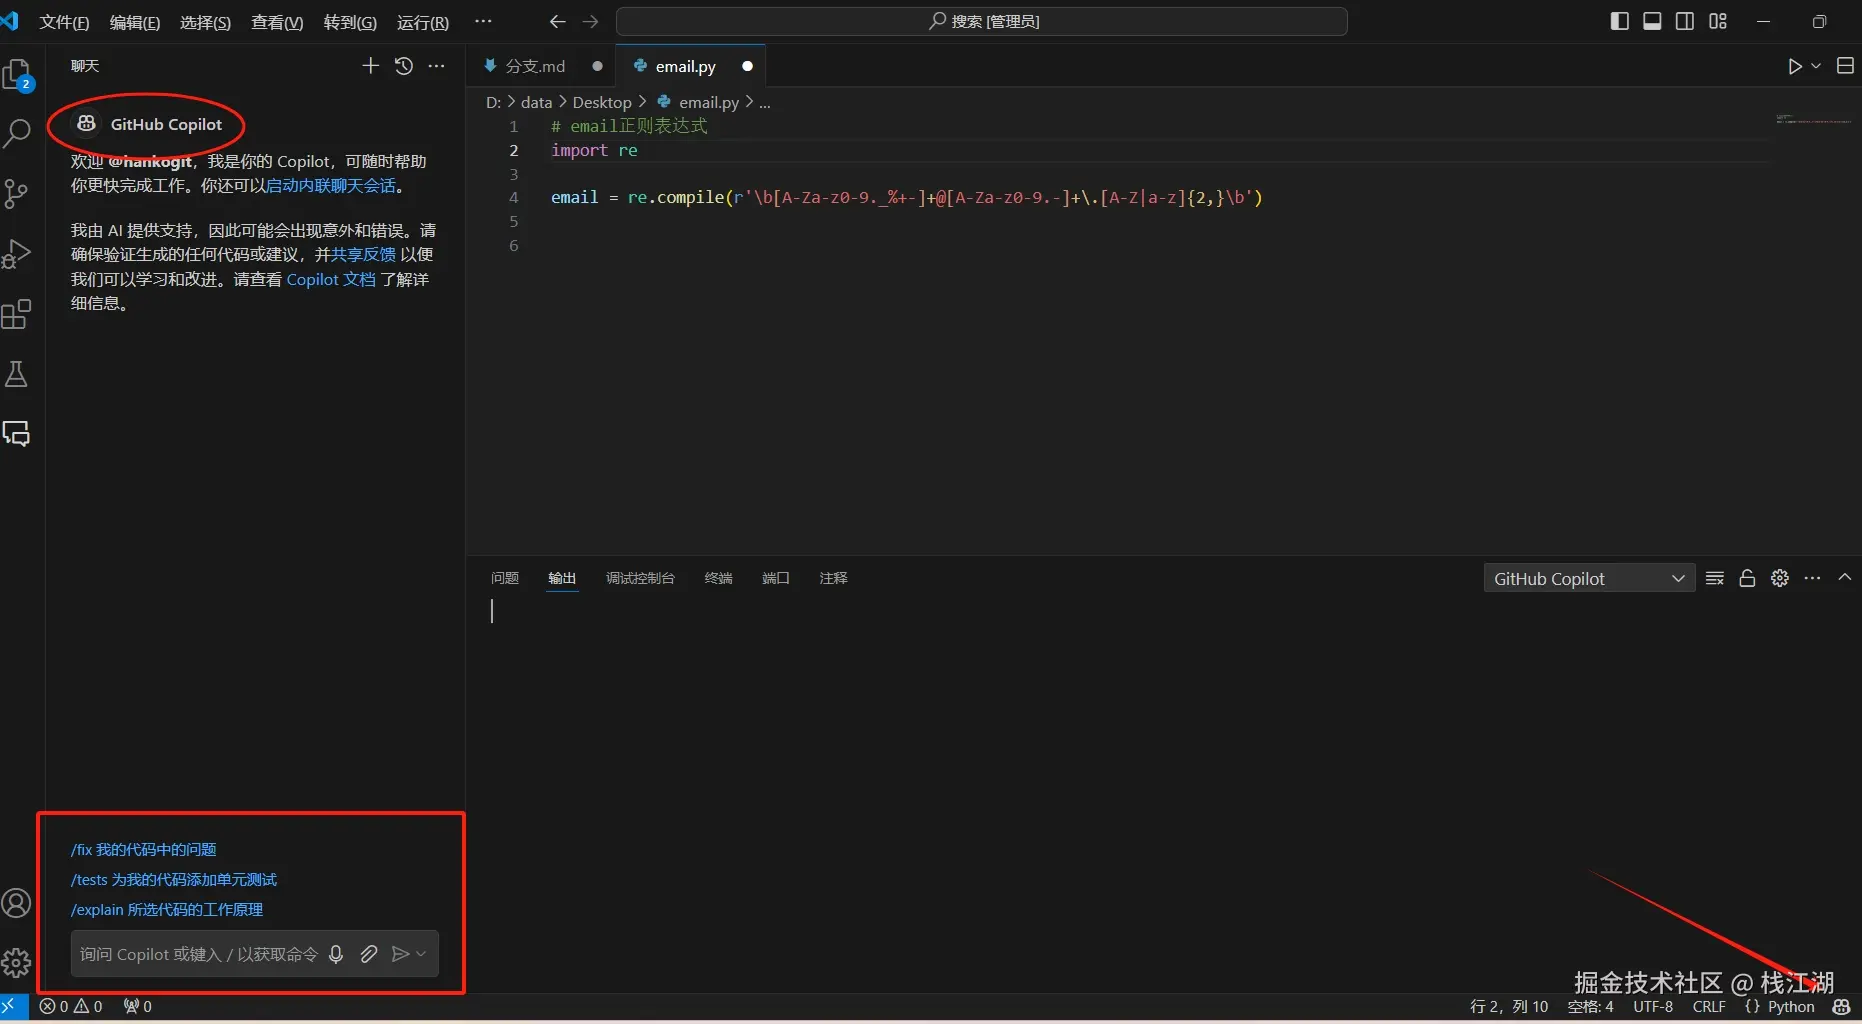Image resolution: width=1862 pixels, height=1024 pixels.
Task: Start a new chat with plus icon
Action: pyautogui.click(x=370, y=66)
